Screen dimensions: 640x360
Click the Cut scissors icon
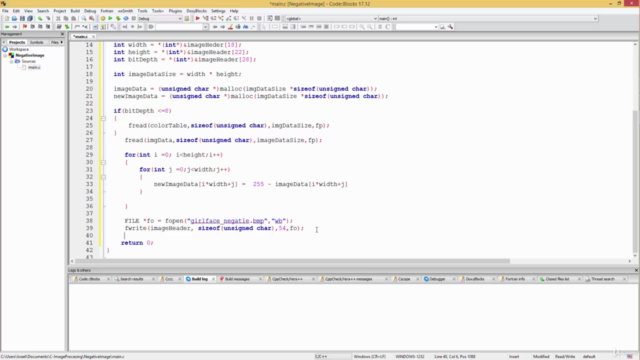coord(58,18)
